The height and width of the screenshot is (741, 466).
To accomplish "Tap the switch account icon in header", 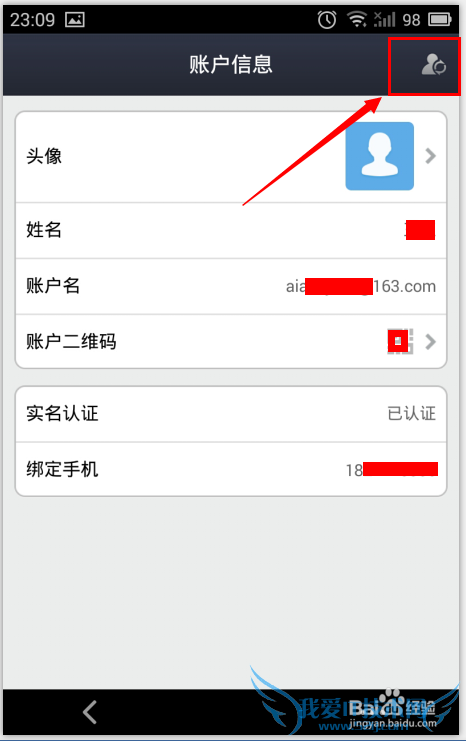I will click(x=433, y=65).
